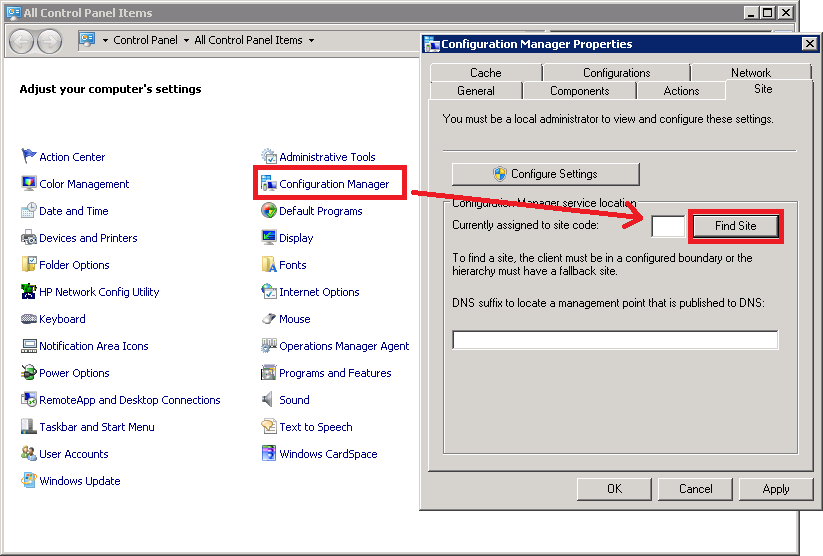
Task: Close the Configuration Manager Properties dialog
Action: point(809,44)
